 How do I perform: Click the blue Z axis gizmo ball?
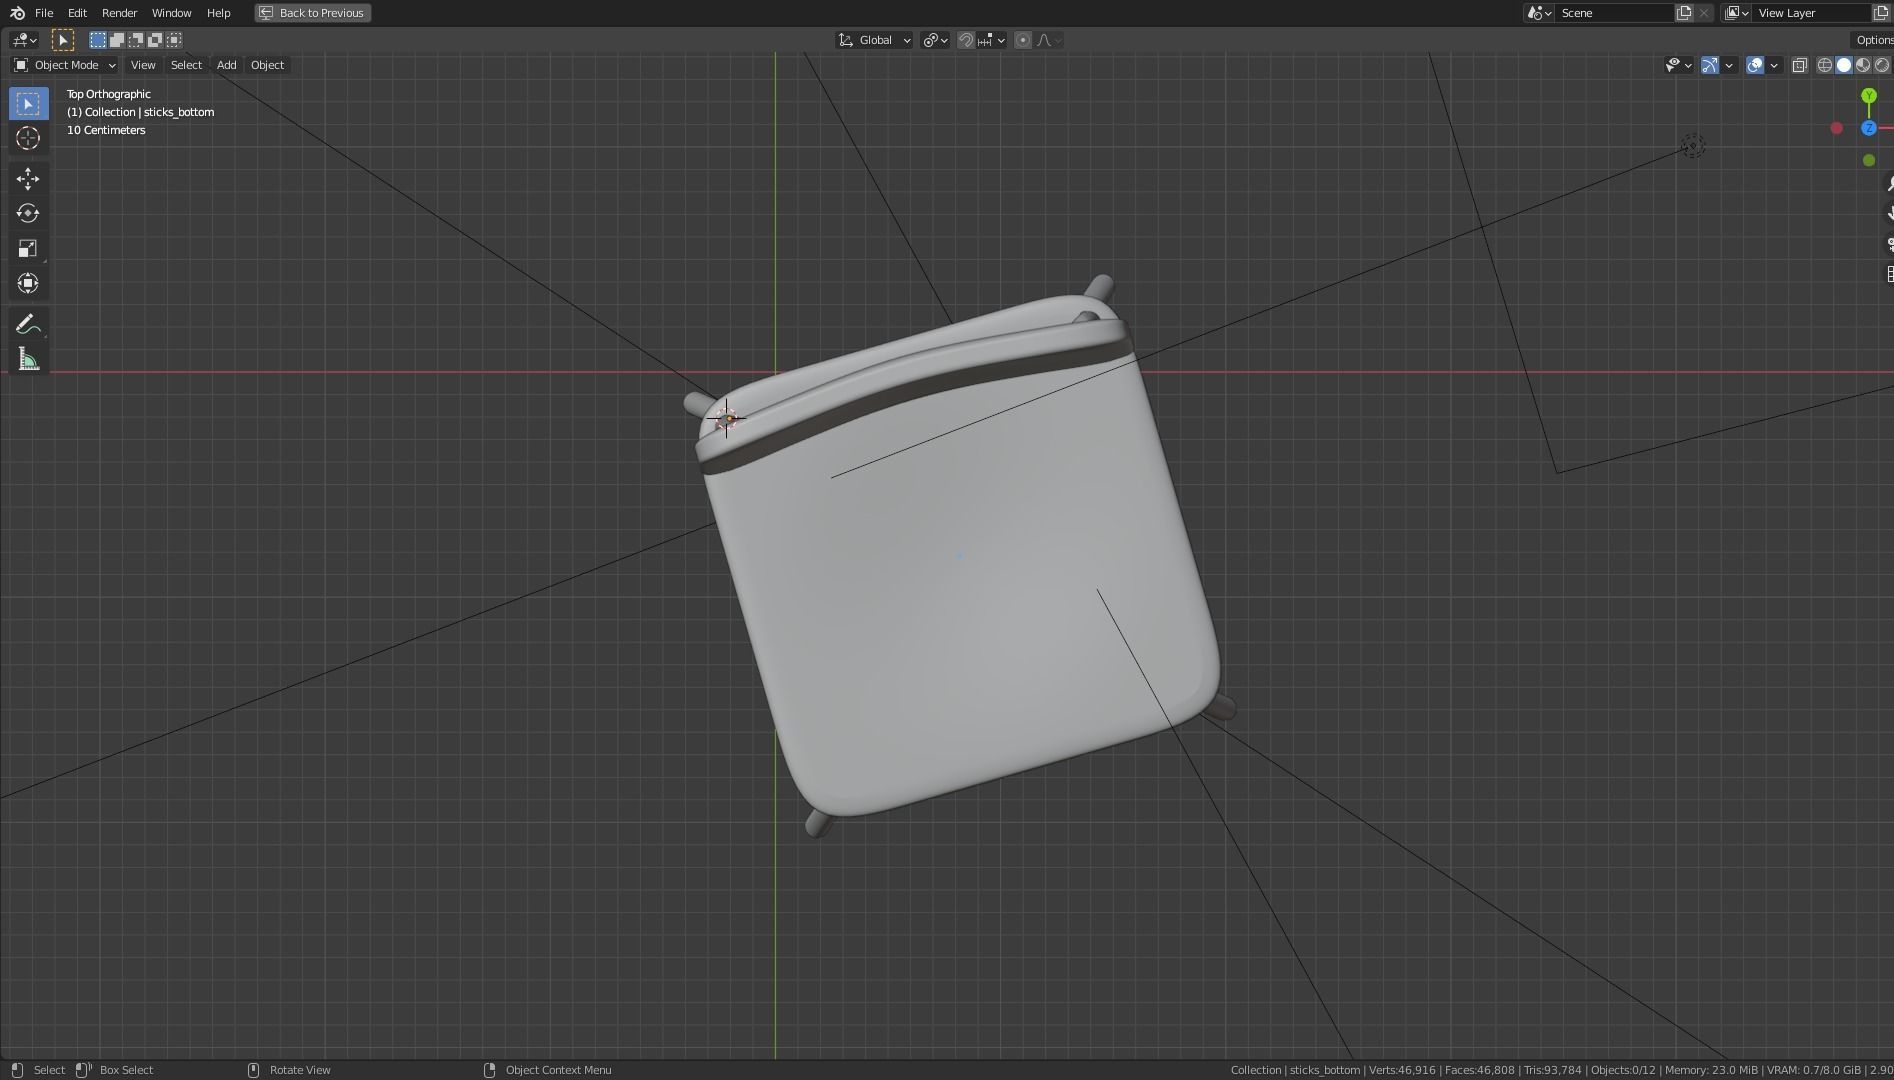pyautogui.click(x=1869, y=128)
